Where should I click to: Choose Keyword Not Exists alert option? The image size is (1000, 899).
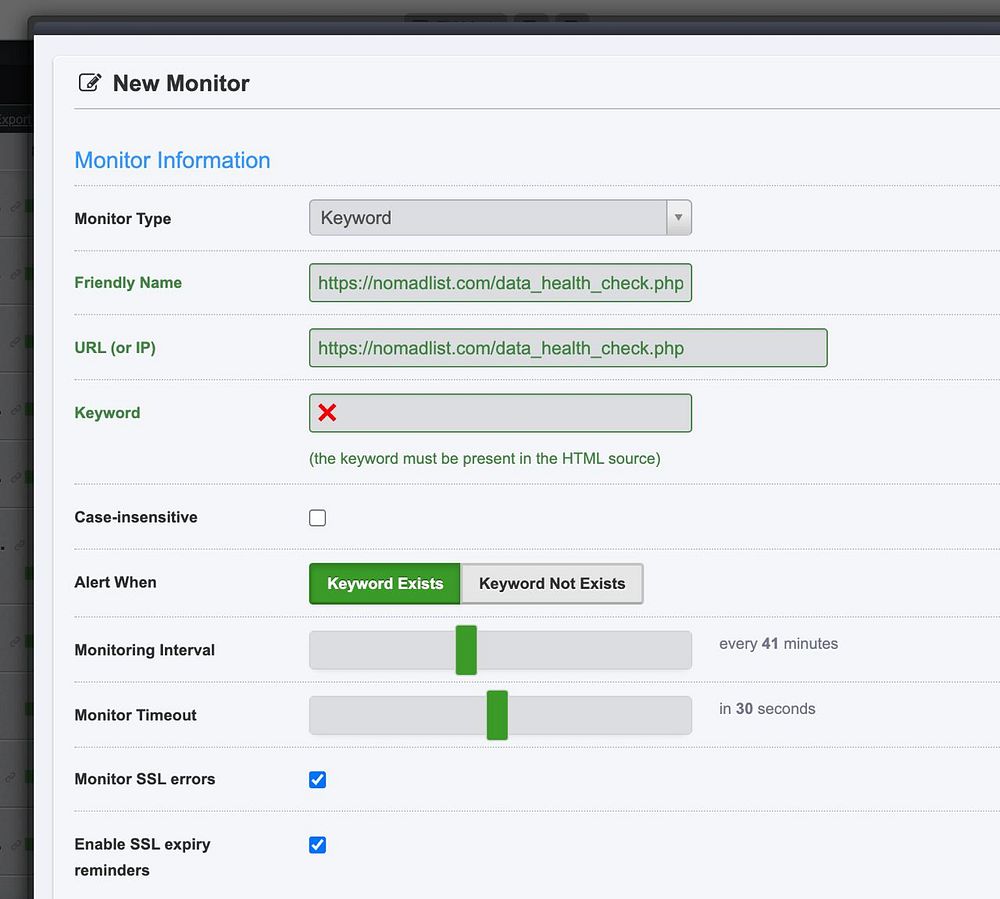point(552,583)
